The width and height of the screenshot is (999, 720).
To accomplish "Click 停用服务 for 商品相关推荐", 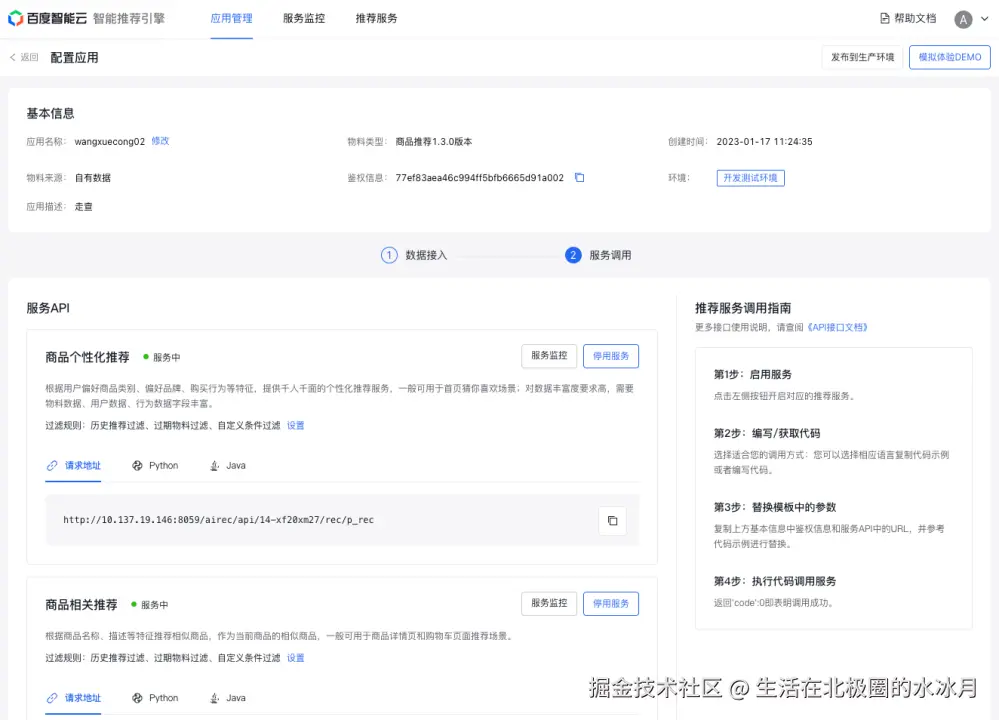I will tap(610, 603).
